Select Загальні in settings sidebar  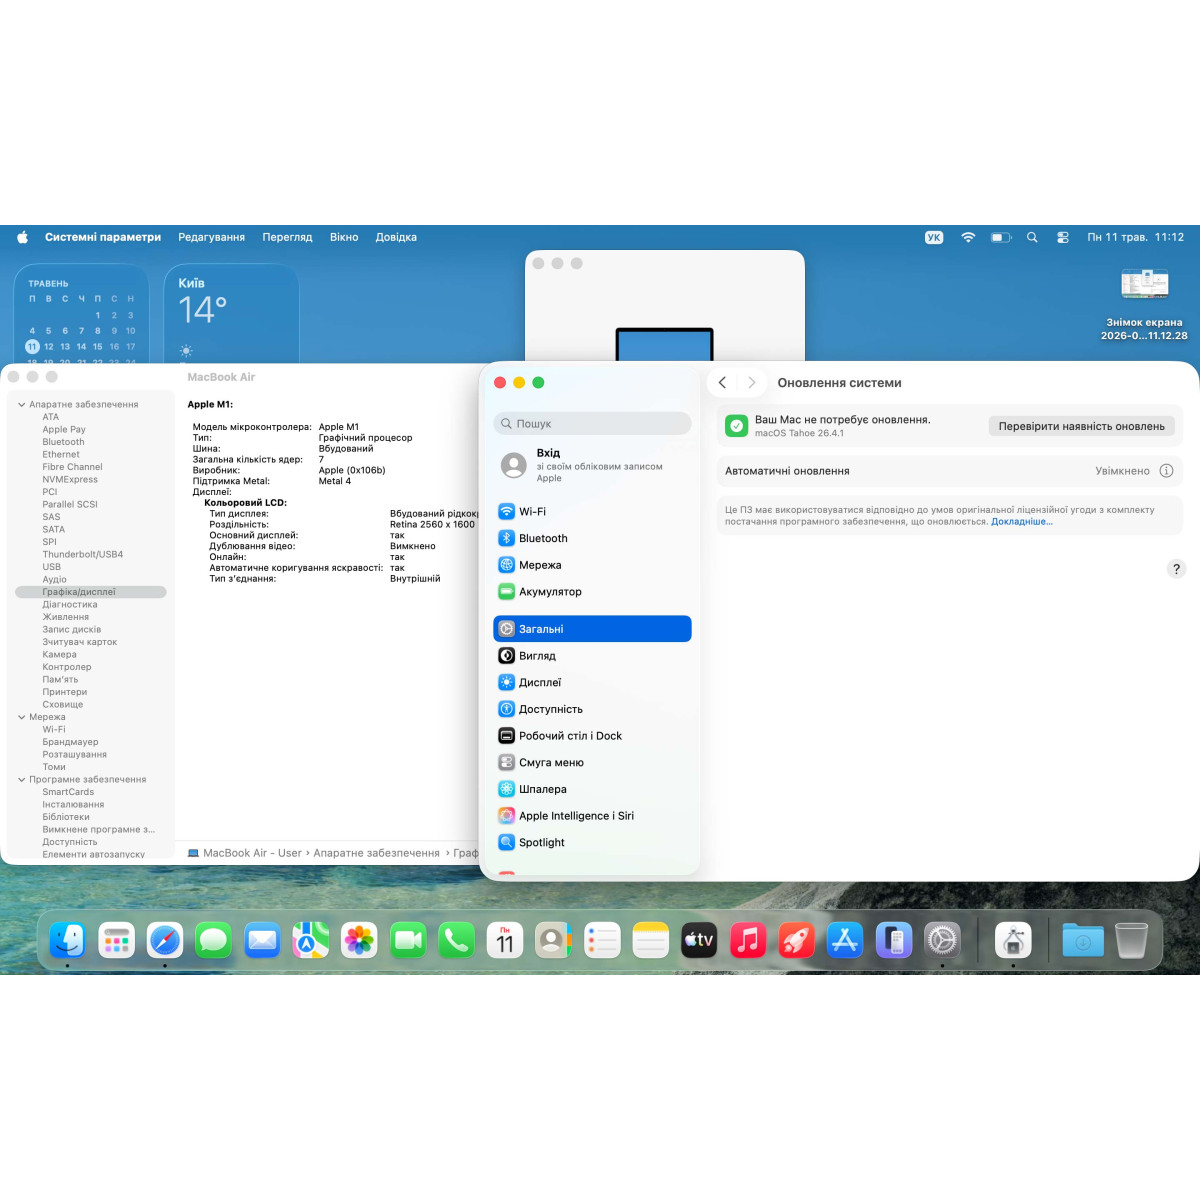click(592, 629)
